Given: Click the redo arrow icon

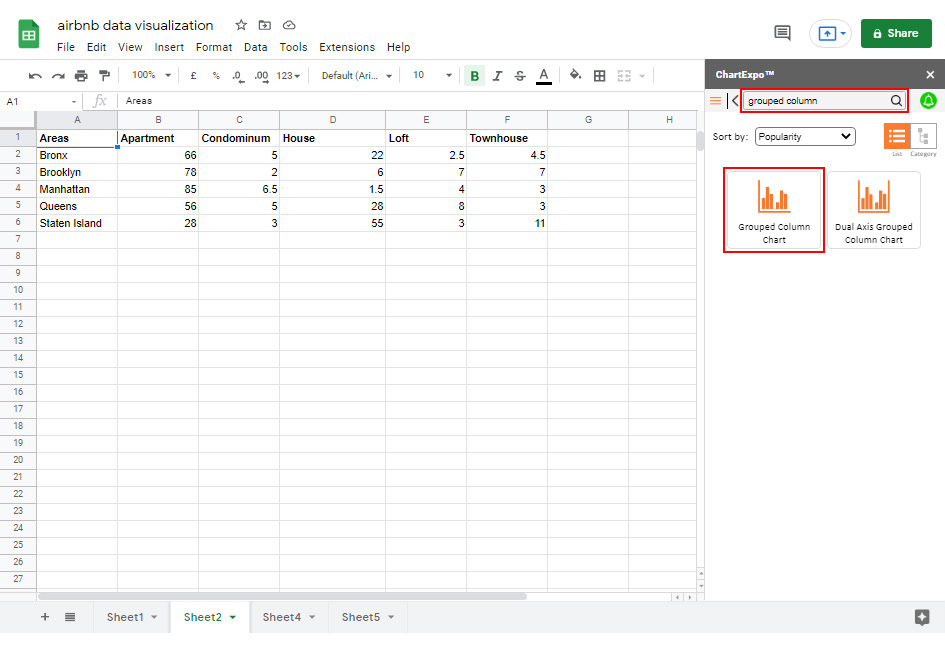Looking at the screenshot, I should coord(58,76).
